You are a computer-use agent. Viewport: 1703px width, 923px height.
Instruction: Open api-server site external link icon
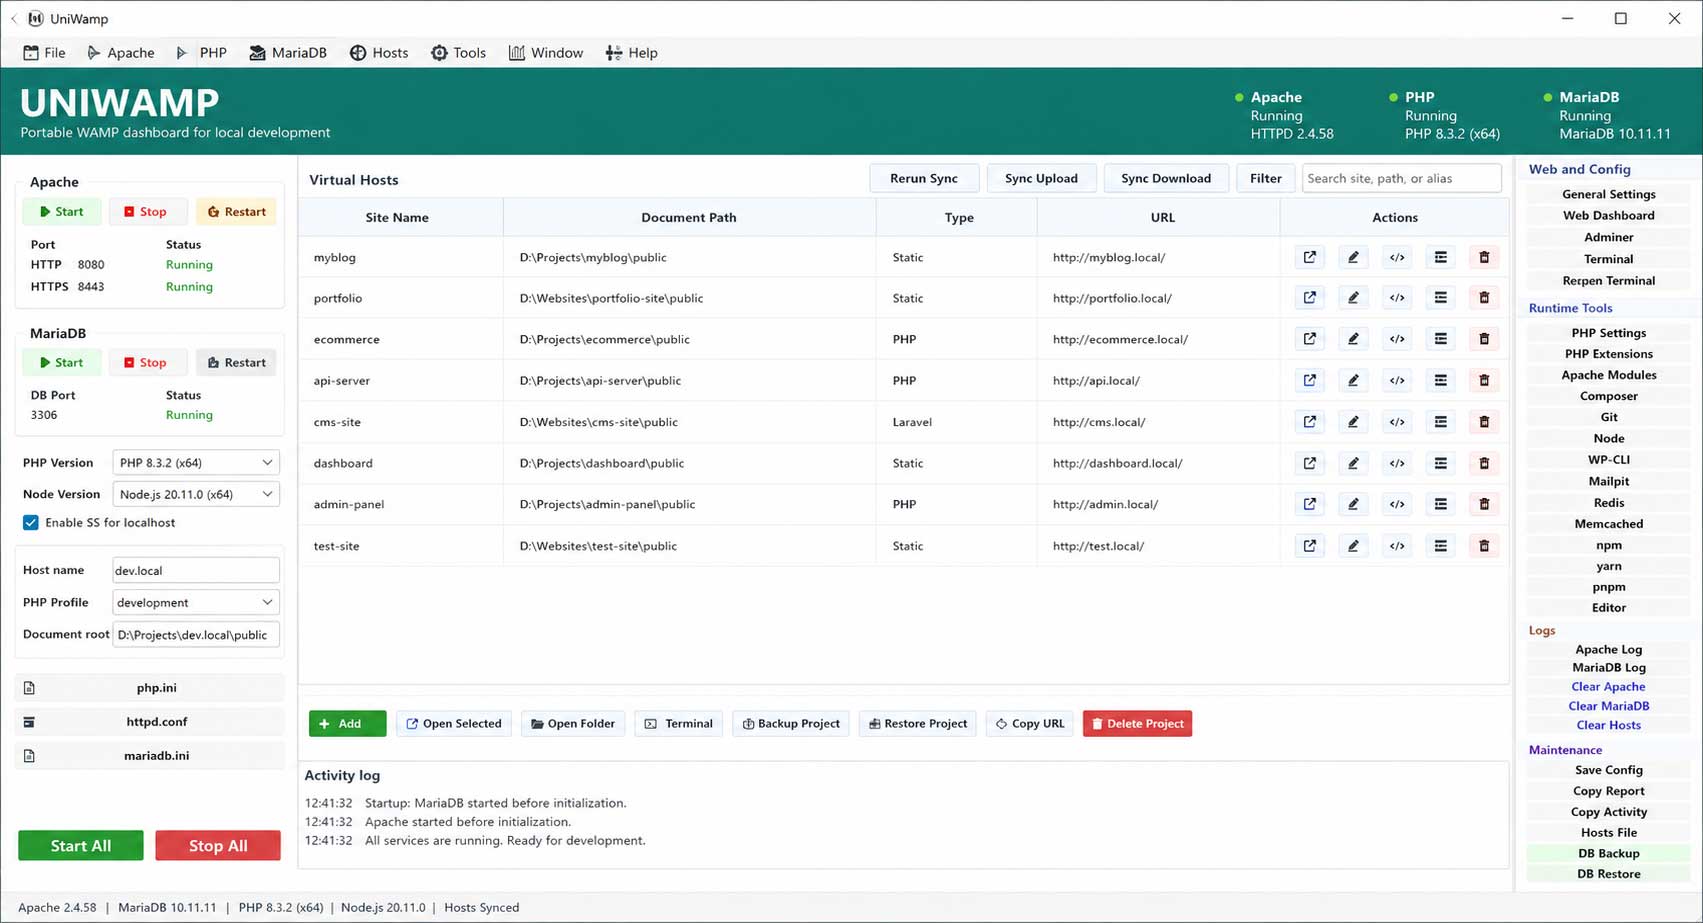coord(1309,380)
